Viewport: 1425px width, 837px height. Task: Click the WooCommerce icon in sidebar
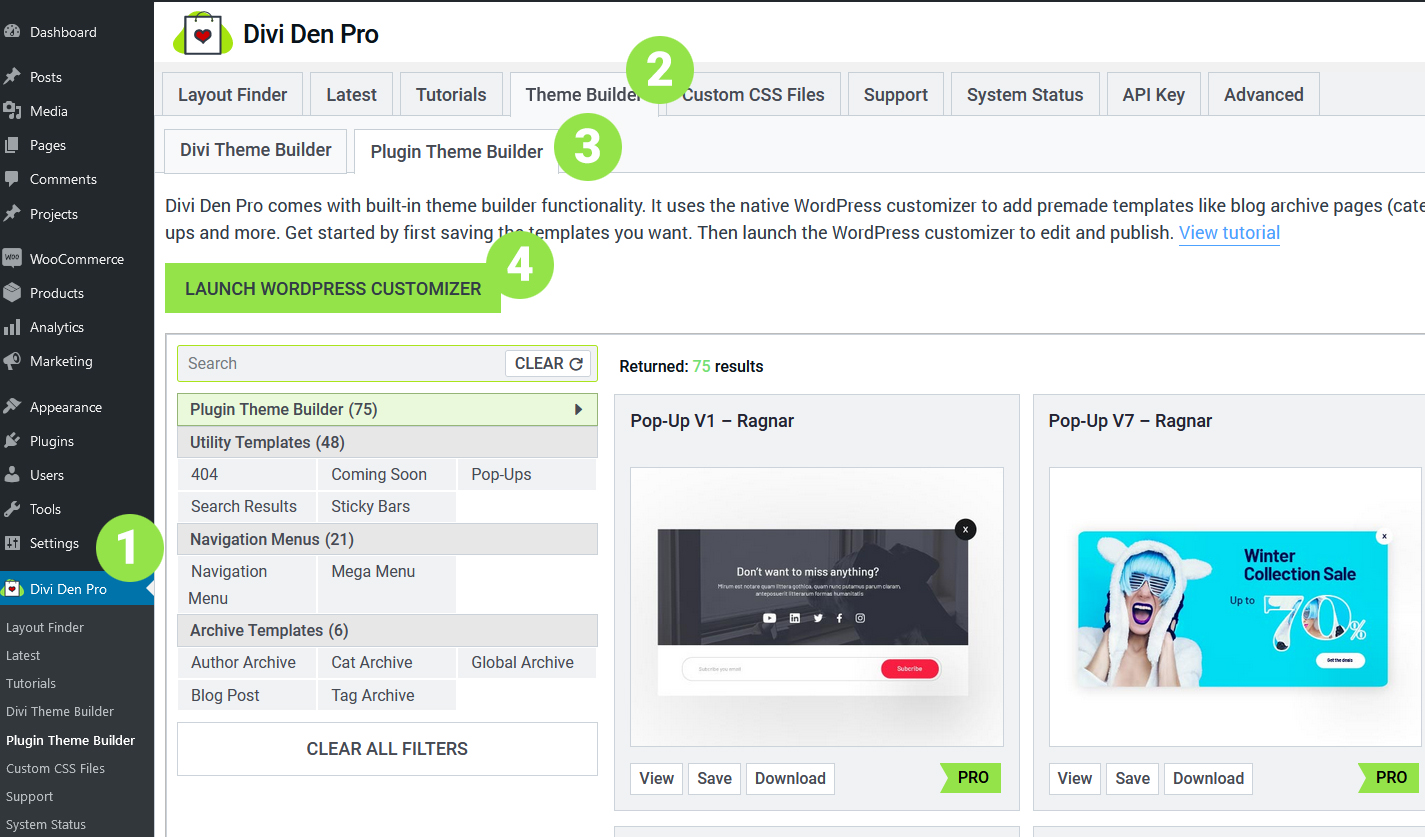coord(12,259)
